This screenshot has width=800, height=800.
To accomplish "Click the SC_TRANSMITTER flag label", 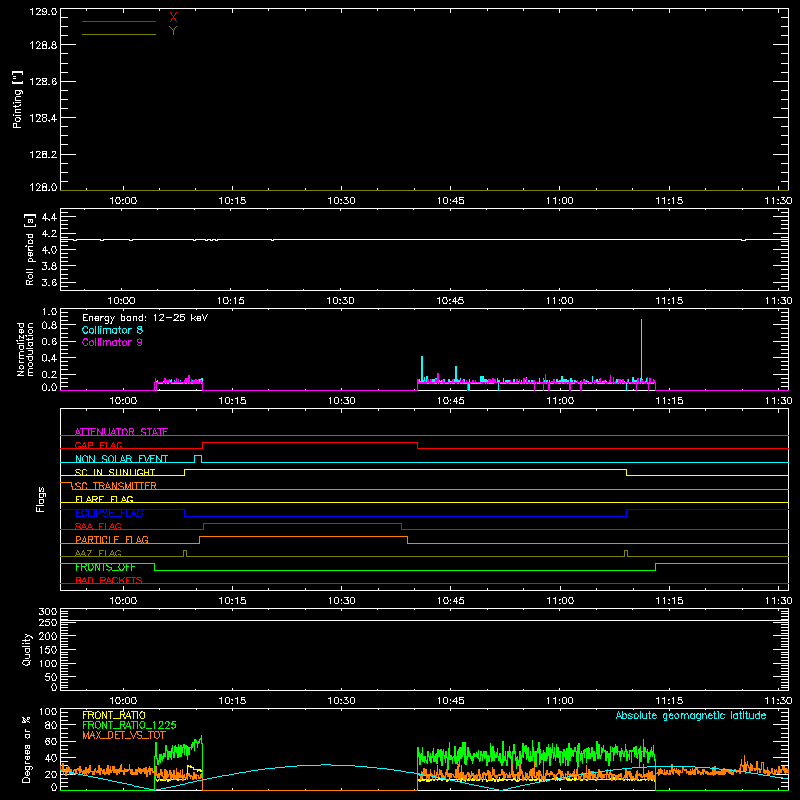I will (115, 486).
